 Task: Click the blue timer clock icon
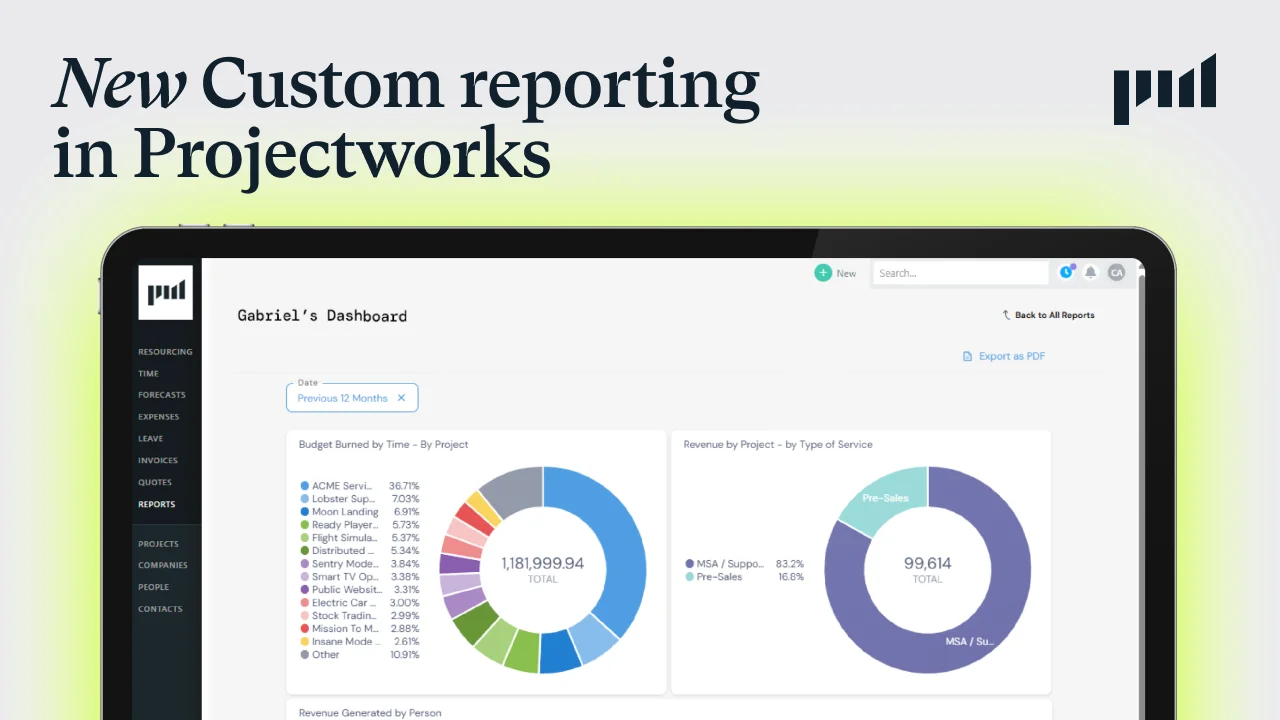tap(1065, 272)
